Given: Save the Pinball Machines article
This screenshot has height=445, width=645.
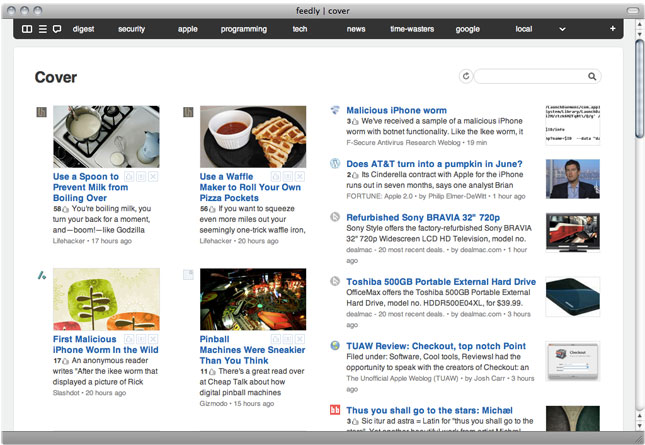Looking at the screenshot, I should click(x=288, y=339).
